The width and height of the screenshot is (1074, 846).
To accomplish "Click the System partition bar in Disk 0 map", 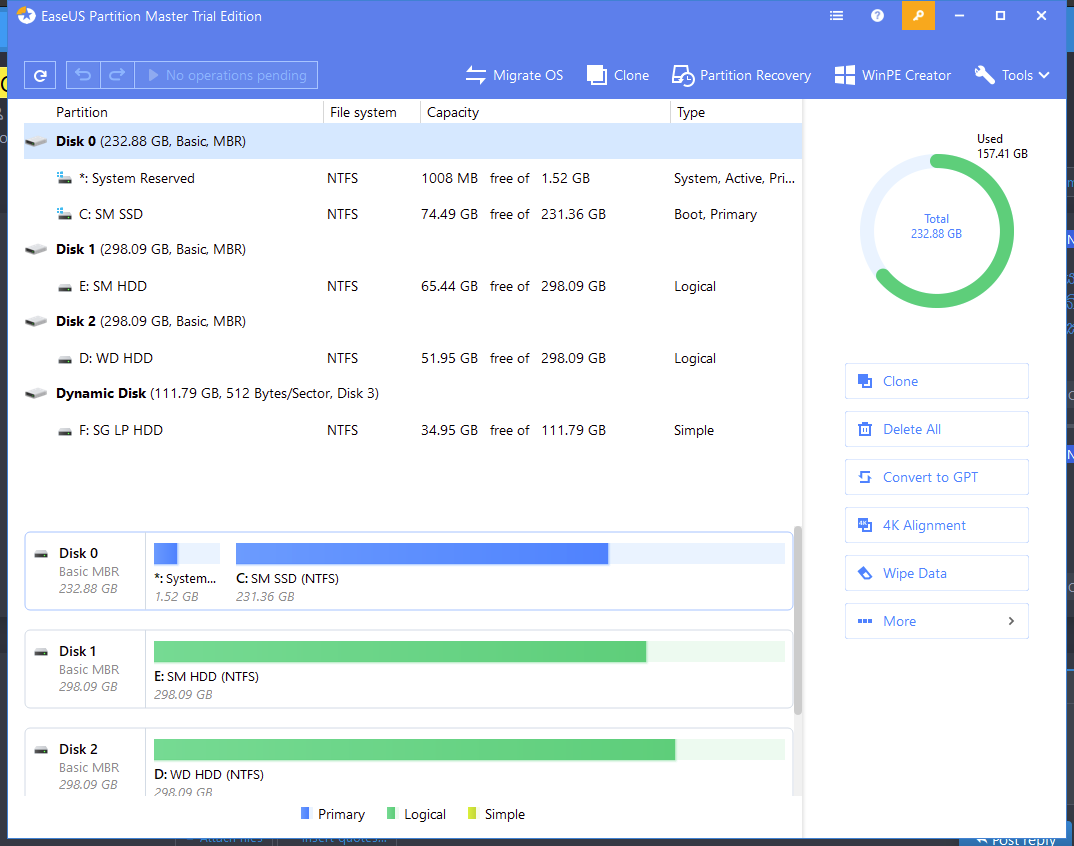I will [x=186, y=553].
